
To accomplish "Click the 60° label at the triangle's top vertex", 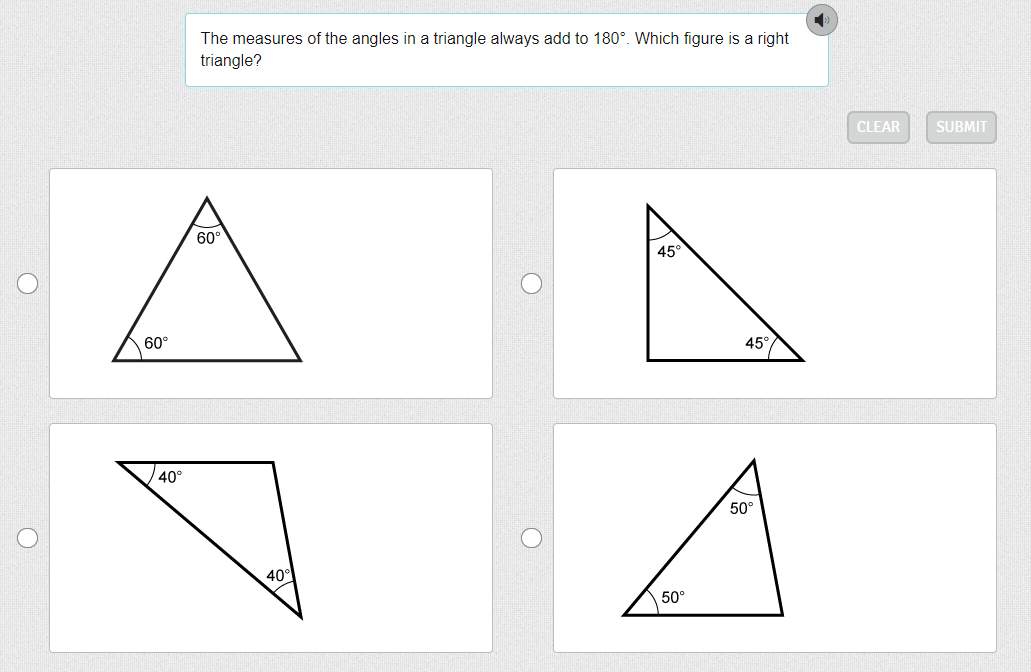I will 208,239.
